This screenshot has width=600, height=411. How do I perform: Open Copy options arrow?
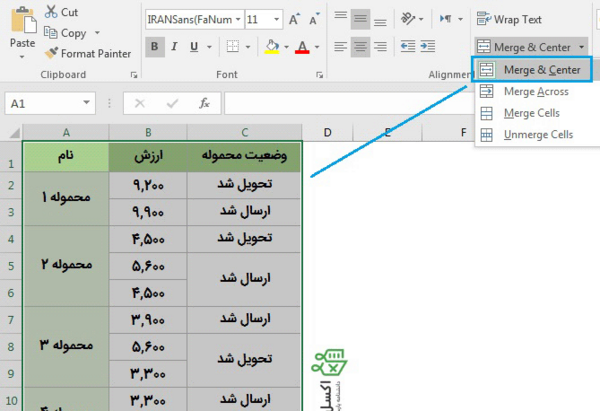97,33
